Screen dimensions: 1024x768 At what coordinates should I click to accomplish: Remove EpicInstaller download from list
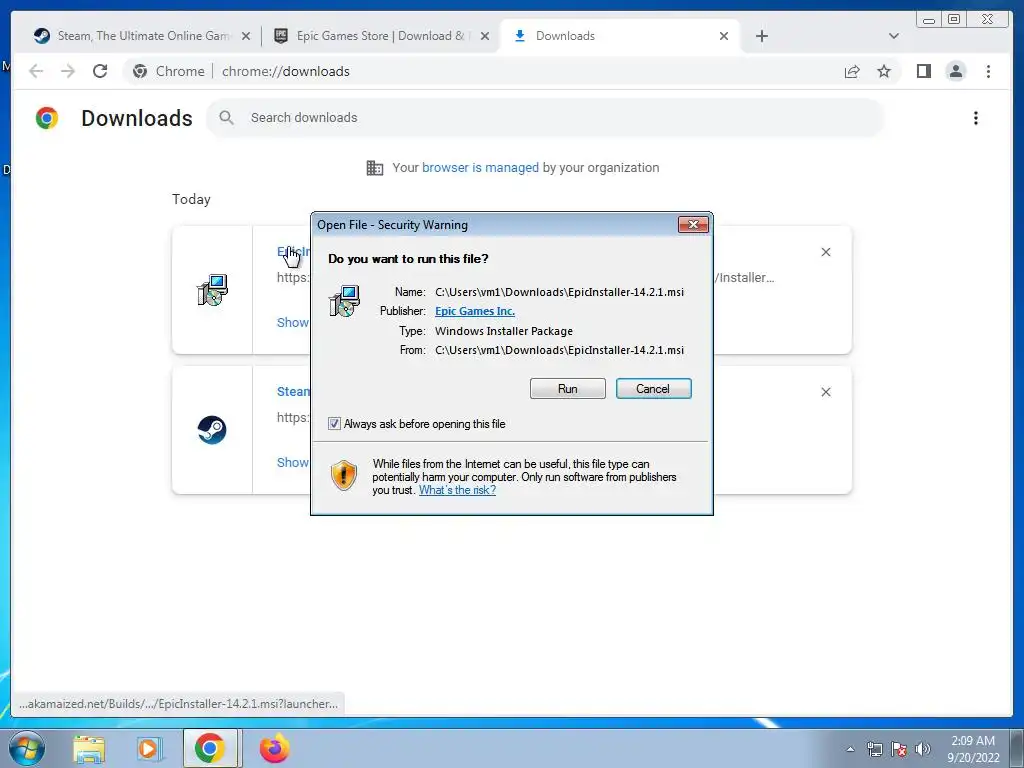[825, 252]
